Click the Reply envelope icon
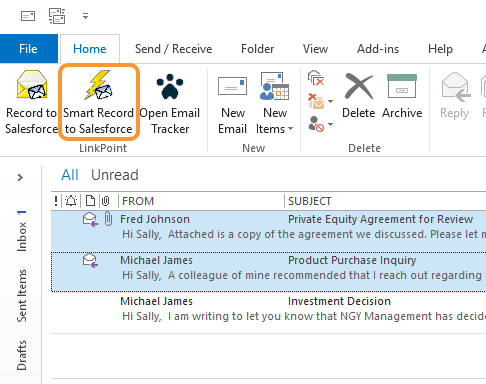 (x=455, y=87)
